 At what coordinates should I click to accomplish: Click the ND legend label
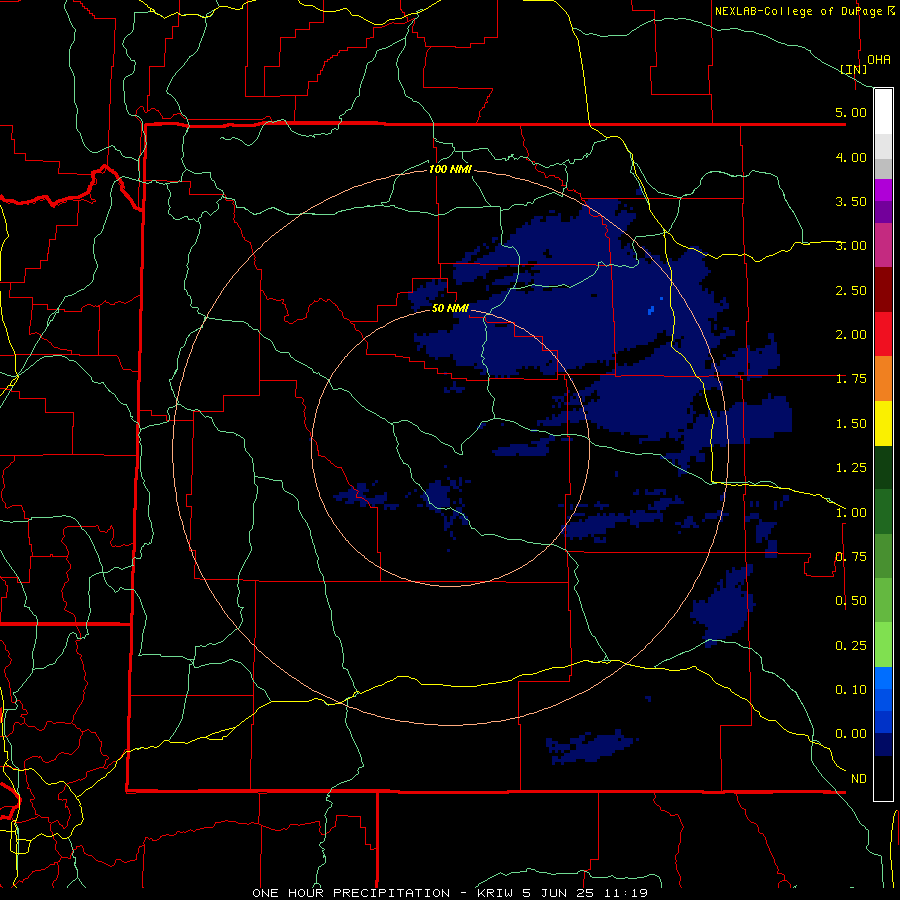tap(859, 779)
